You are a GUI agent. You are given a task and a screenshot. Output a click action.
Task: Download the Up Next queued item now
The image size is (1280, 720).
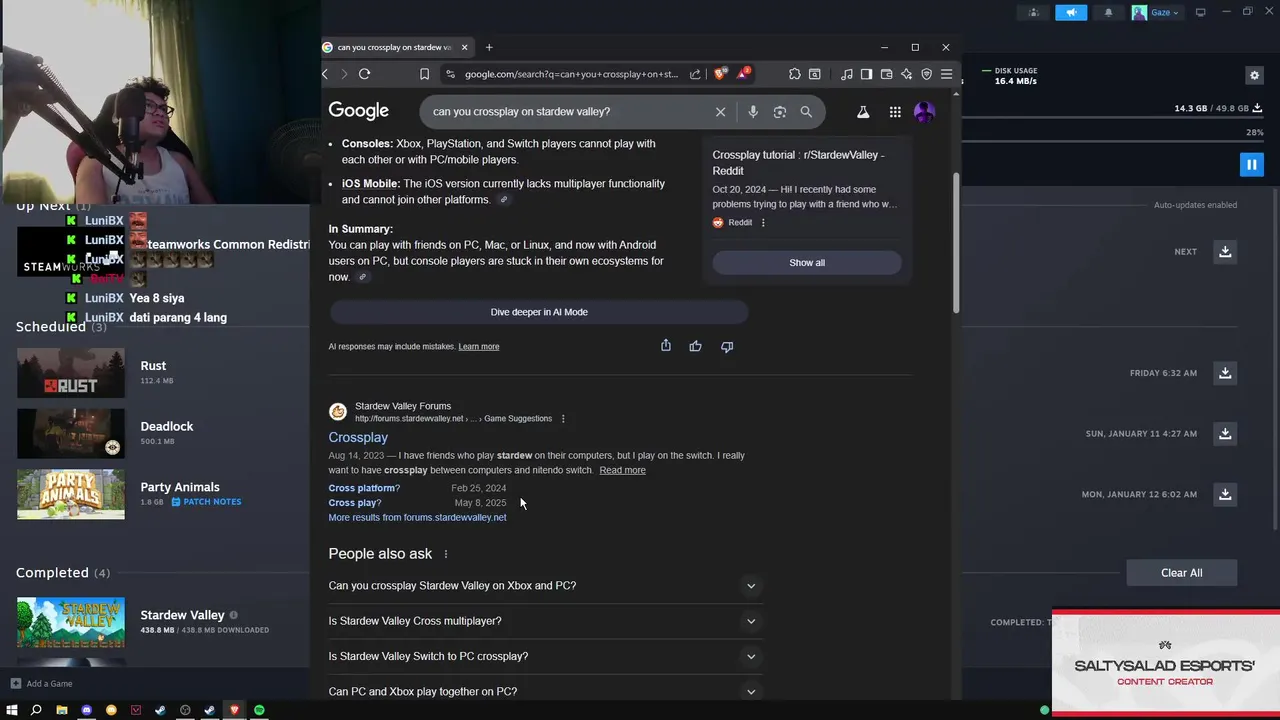(1225, 252)
